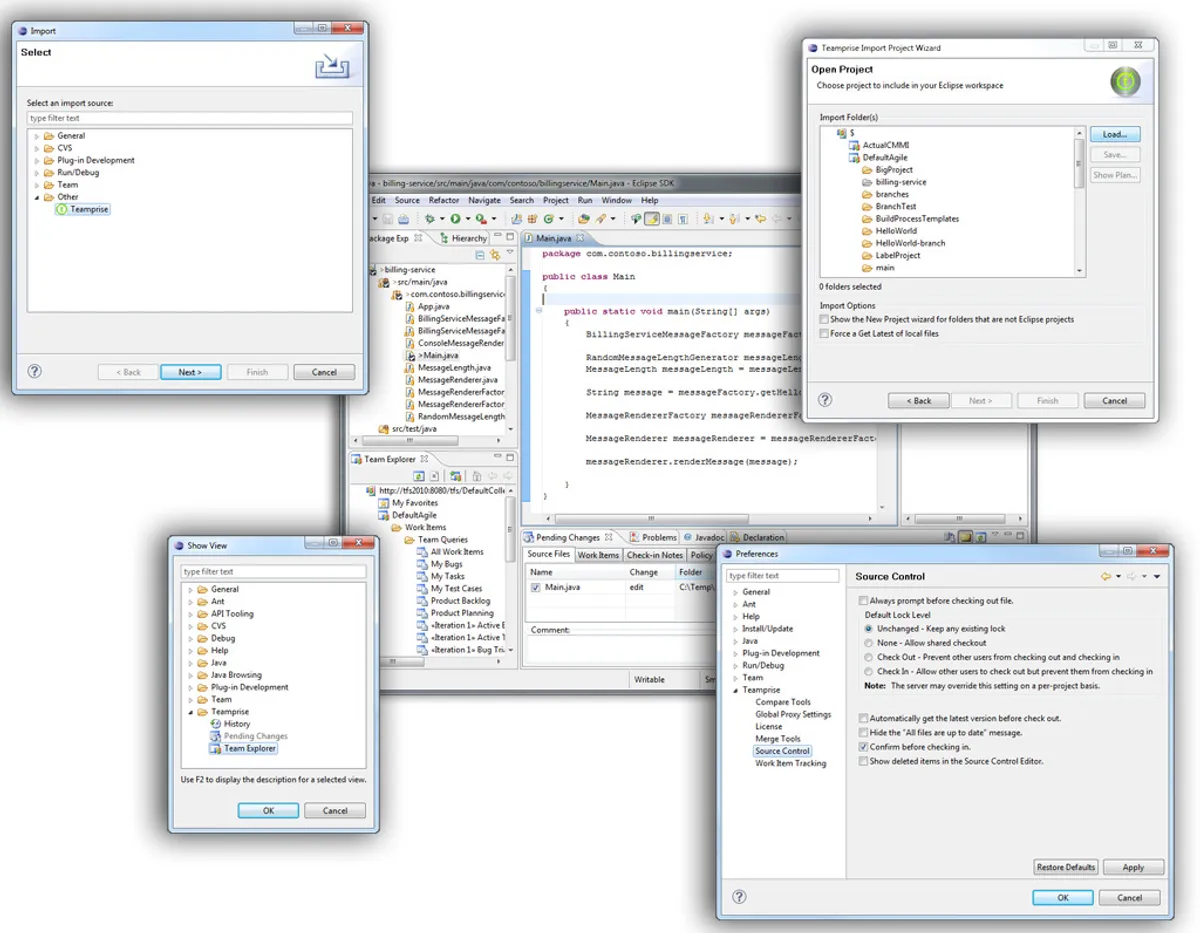1200x933 pixels.
Task: Click the Refresh icon in Team Explorer toolbar
Action: pos(419,476)
